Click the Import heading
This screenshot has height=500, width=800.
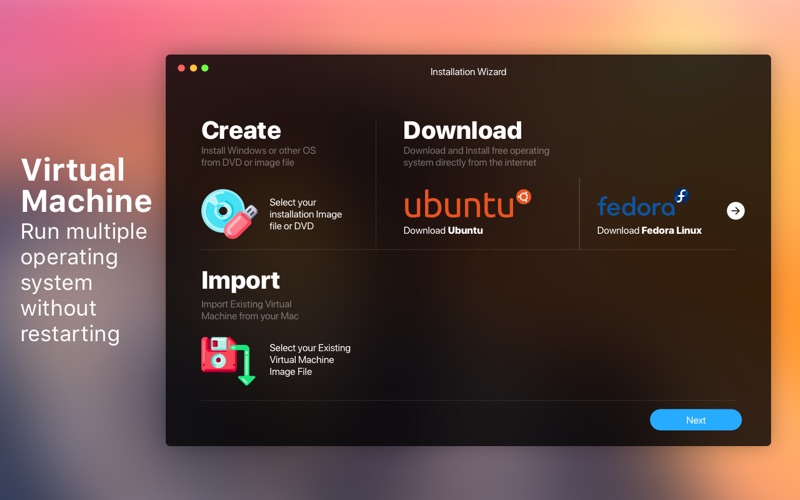pyautogui.click(x=240, y=281)
